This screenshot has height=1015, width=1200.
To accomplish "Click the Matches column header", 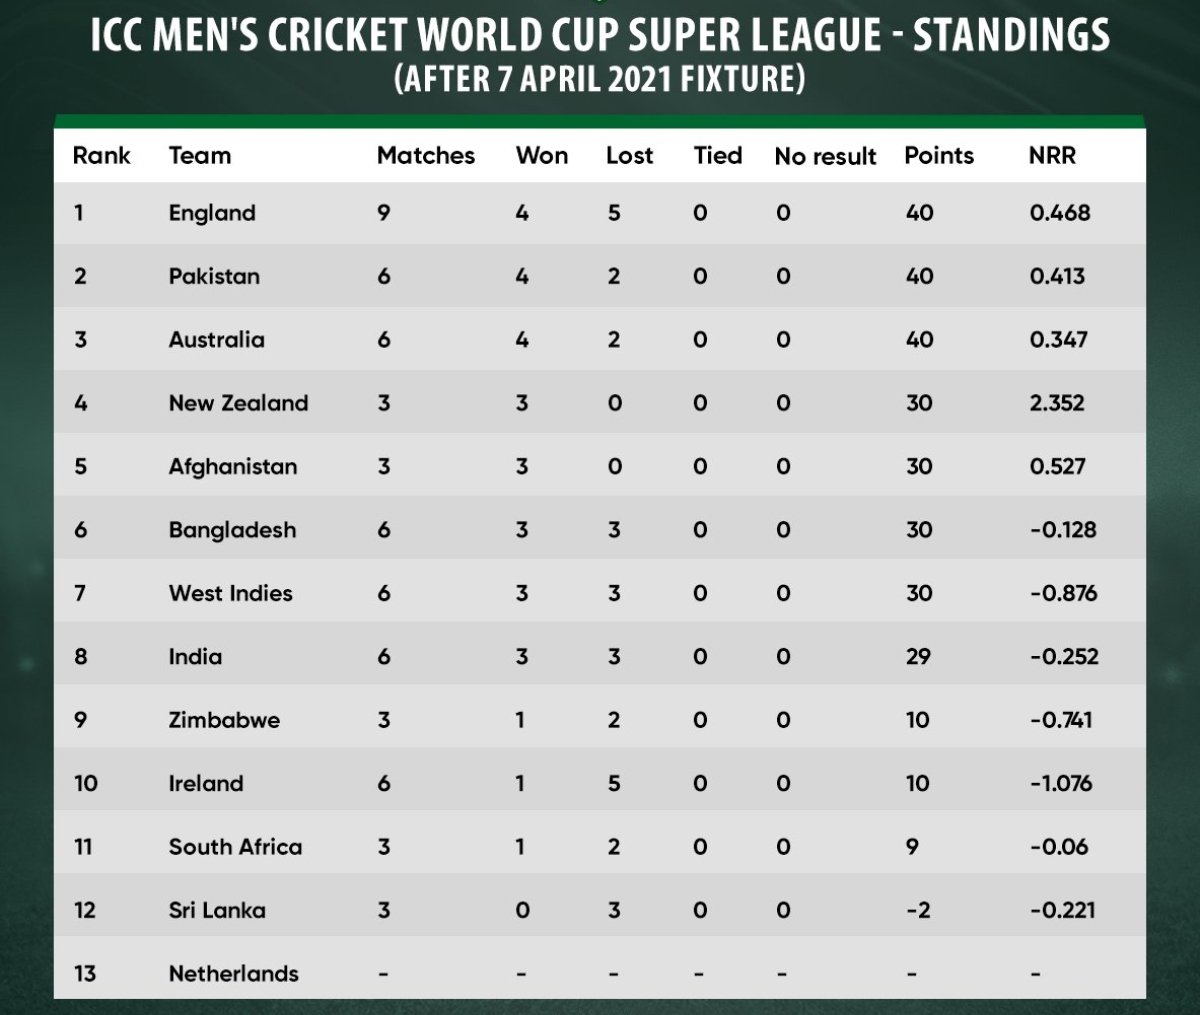I will [x=426, y=155].
